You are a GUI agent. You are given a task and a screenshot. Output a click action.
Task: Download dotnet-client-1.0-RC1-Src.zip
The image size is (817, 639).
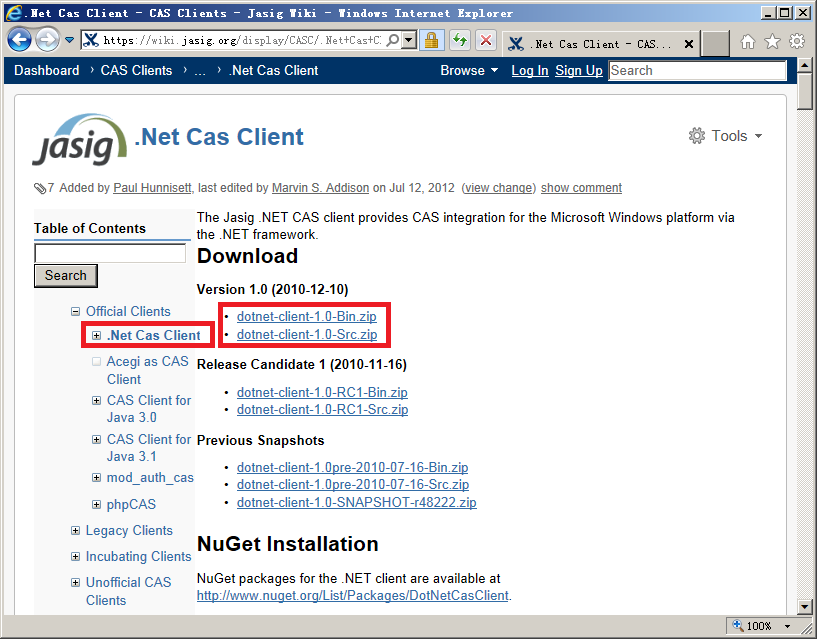[323, 410]
